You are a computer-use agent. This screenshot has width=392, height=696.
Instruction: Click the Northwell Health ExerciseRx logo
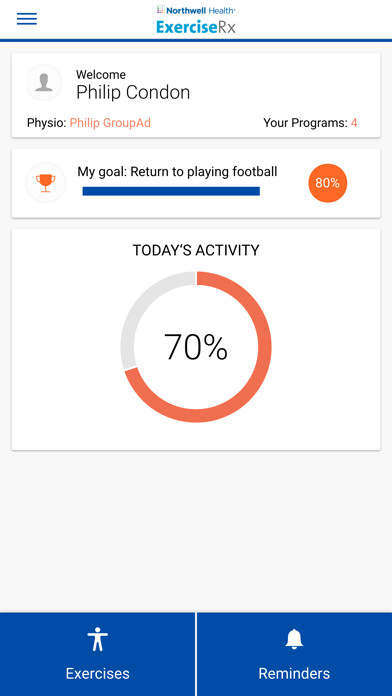[x=196, y=20]
